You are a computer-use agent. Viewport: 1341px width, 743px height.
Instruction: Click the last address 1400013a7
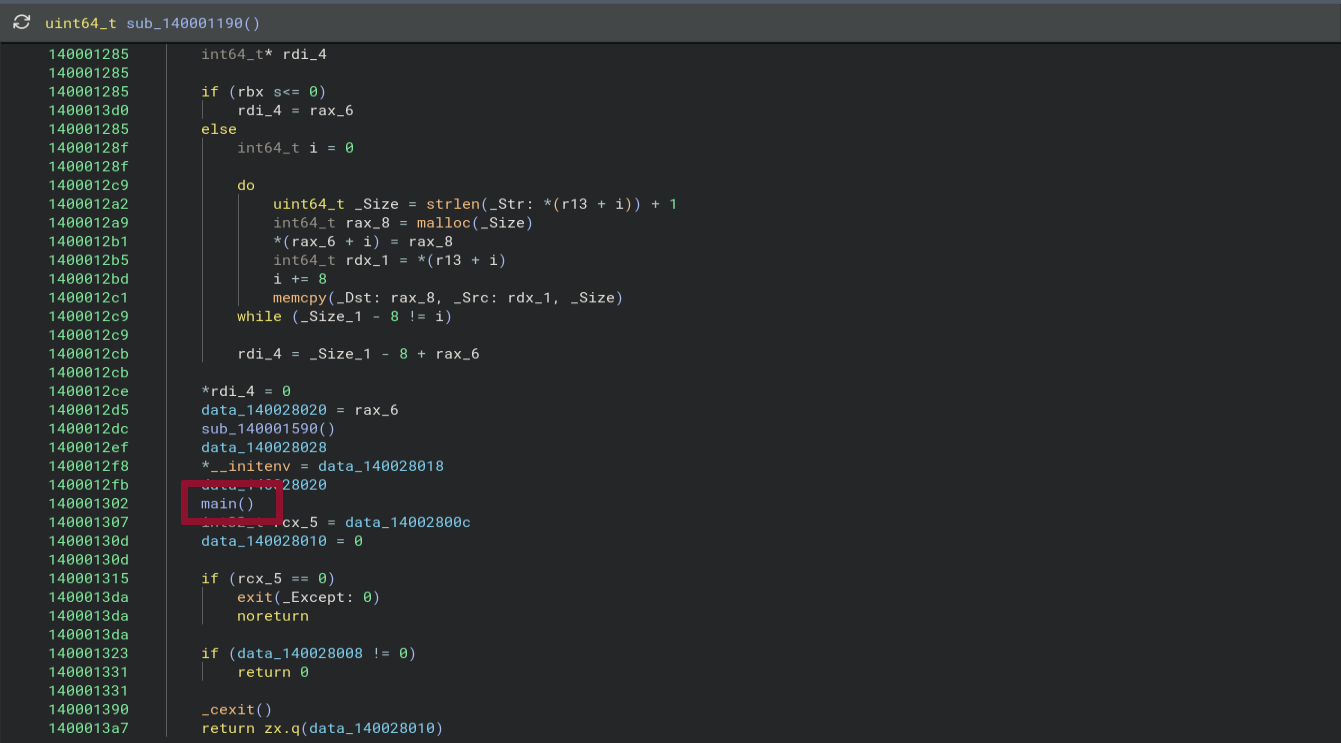click(x=88, y=729)
